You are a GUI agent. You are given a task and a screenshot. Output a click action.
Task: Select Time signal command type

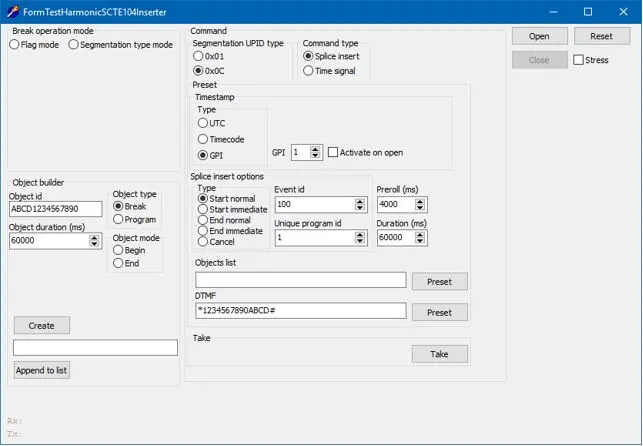[309, 71]
